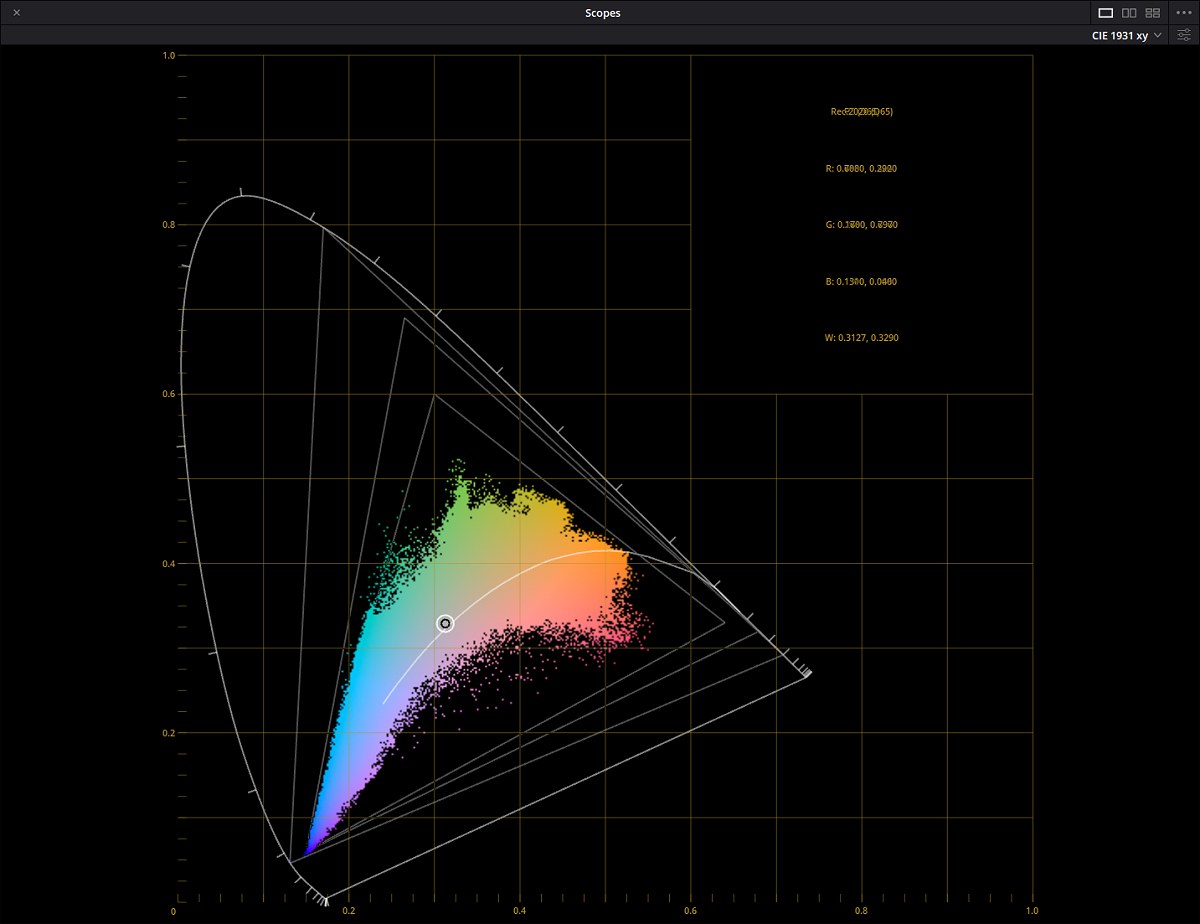Click the 0.8 label on the horizontal axis

coord(861,911)
